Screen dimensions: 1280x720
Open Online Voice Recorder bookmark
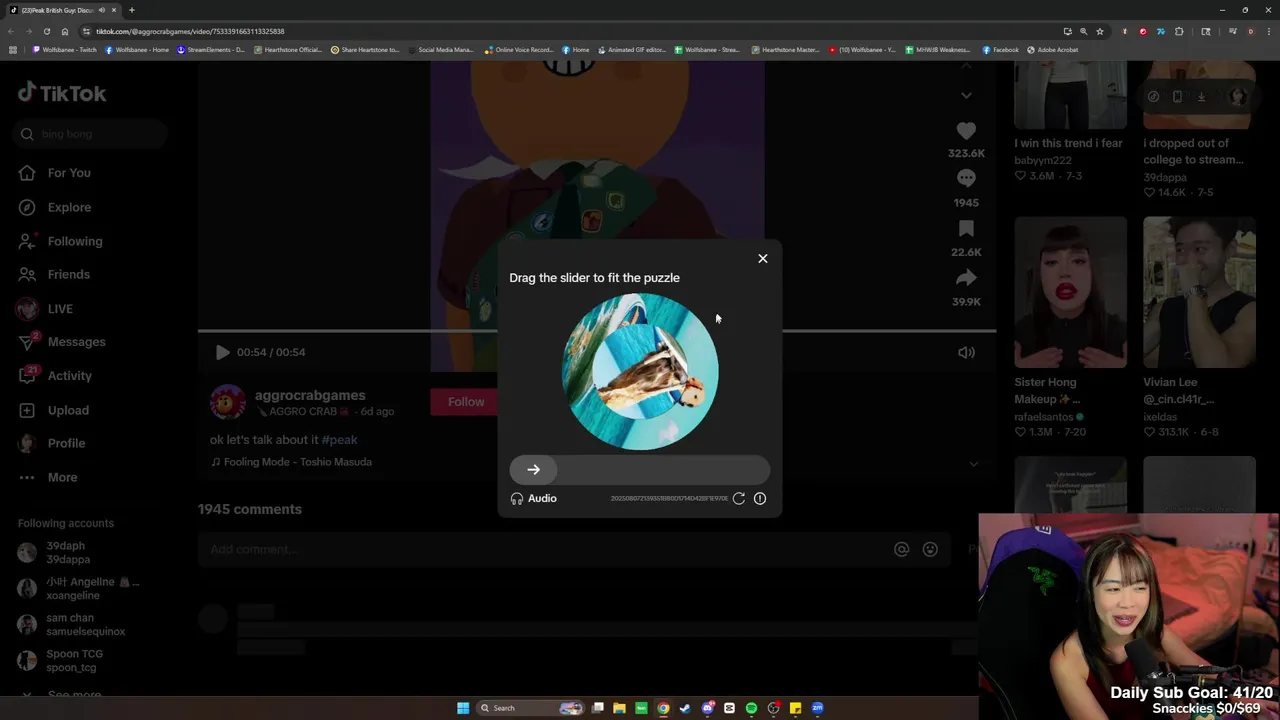coord(519,49)
